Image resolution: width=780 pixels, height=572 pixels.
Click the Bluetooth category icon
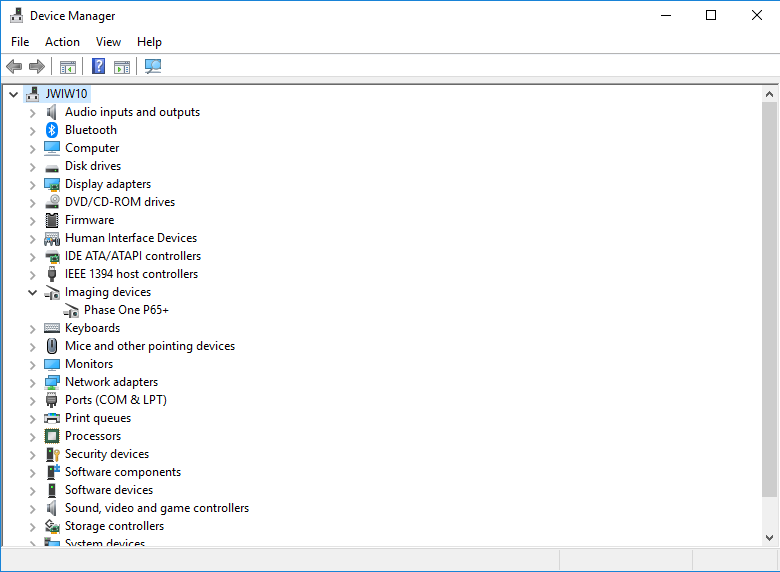[52, 130]
